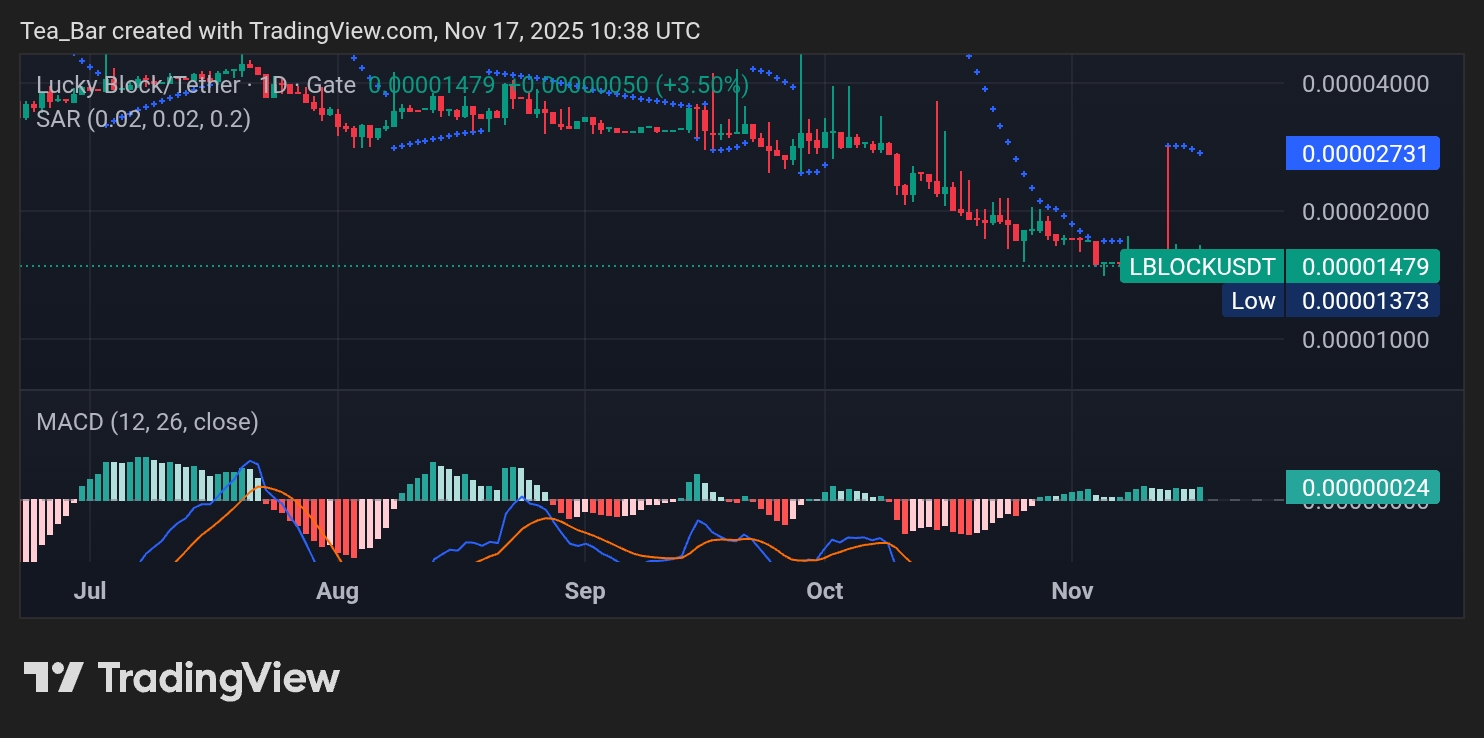This screenshot has width=1484, height=738.
Task: Click the MACD histogram value 0.00000024
Action: pyautogui.click(x=1363, y=487)
